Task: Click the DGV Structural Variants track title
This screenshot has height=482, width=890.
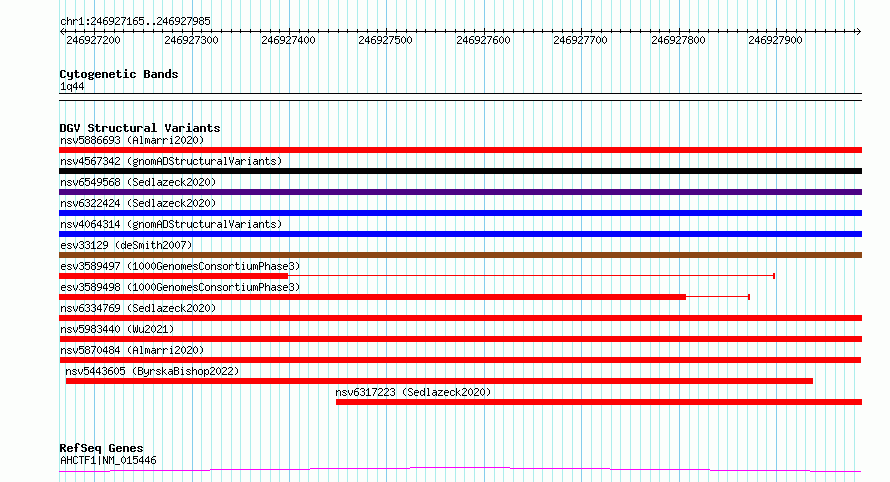Action: click(x=140, y=128)
